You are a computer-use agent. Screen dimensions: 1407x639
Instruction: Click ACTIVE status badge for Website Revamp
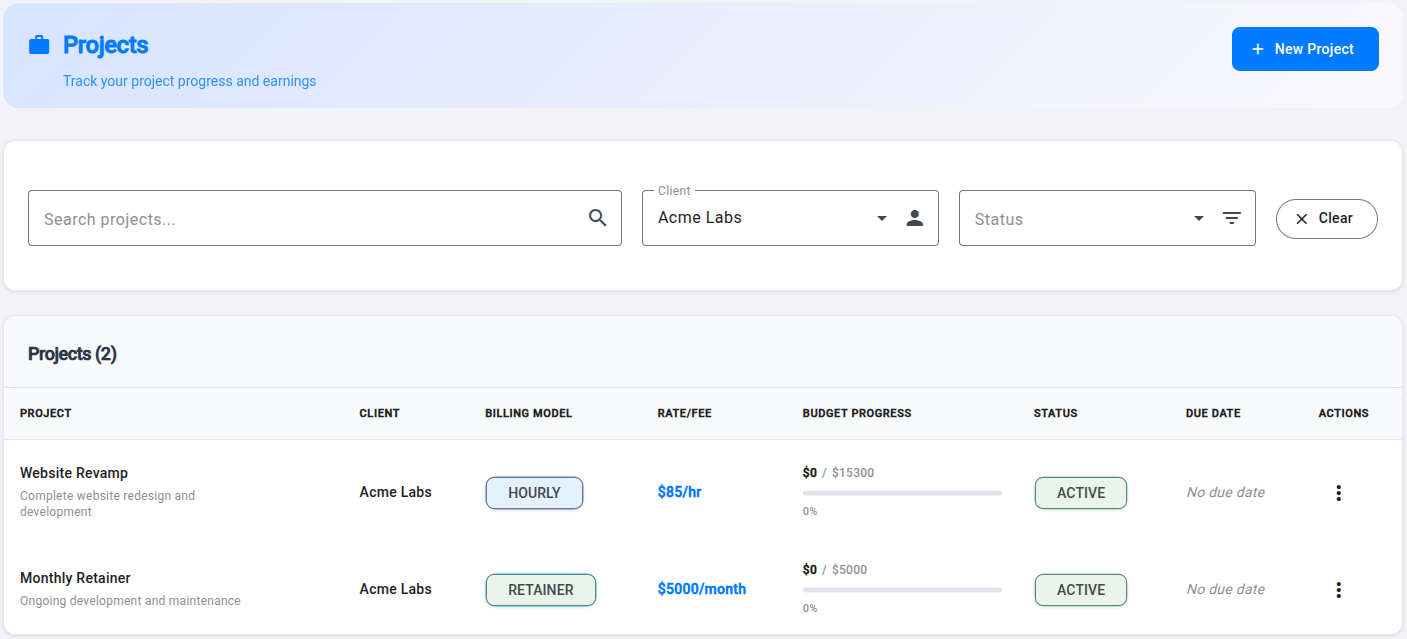coord(1080,493)
